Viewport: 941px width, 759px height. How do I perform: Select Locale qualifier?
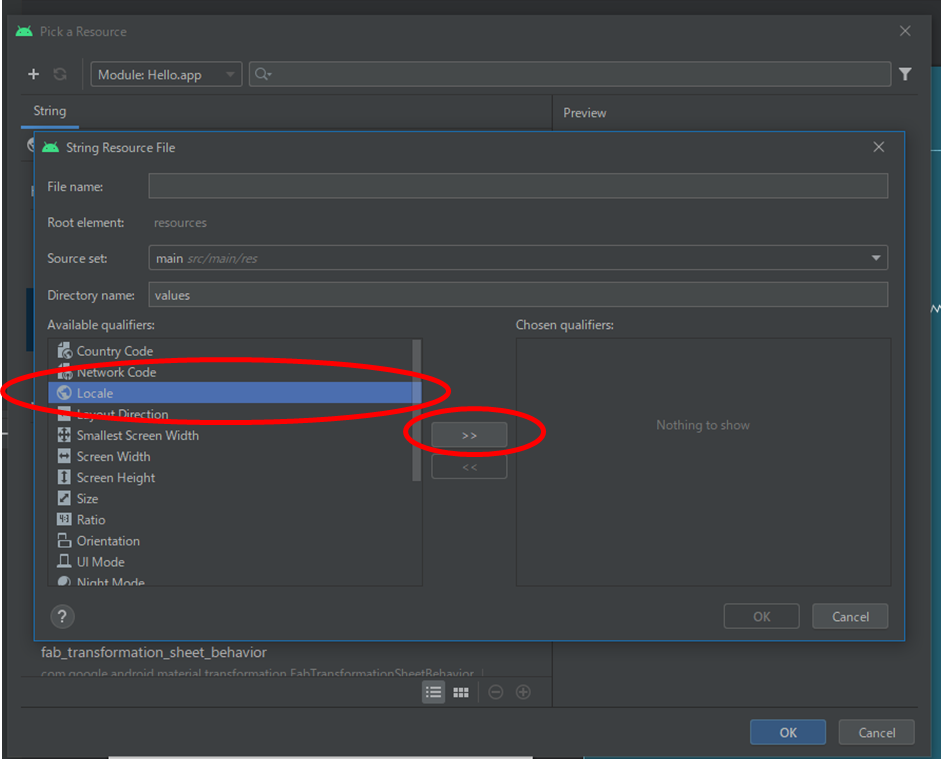point(230,393)
